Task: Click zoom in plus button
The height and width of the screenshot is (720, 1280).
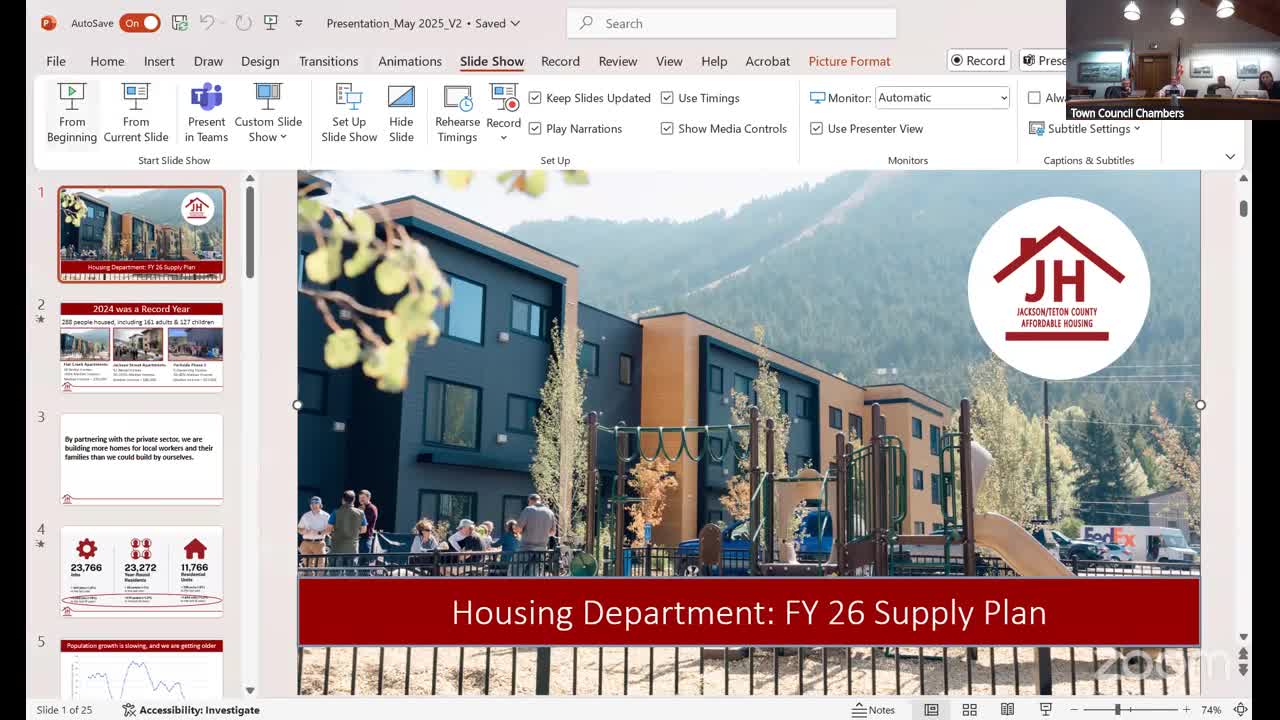Action: [1186, 710]
